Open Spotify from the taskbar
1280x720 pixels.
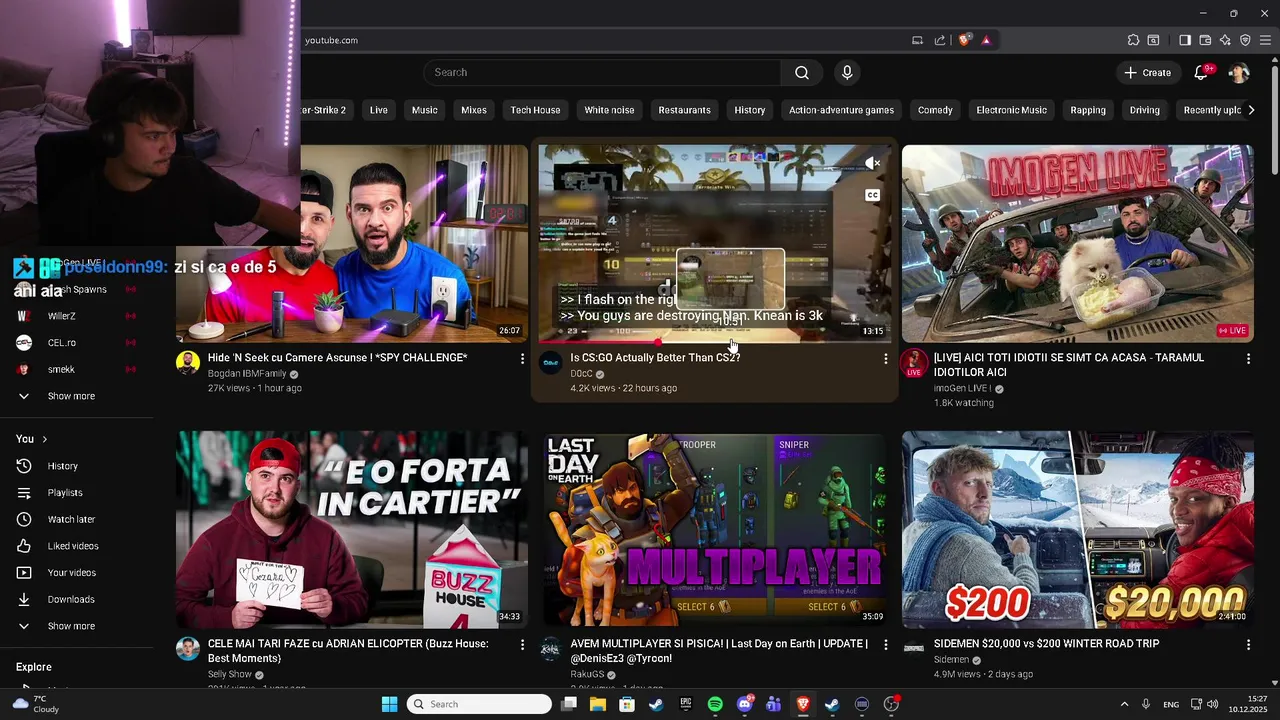715,704
